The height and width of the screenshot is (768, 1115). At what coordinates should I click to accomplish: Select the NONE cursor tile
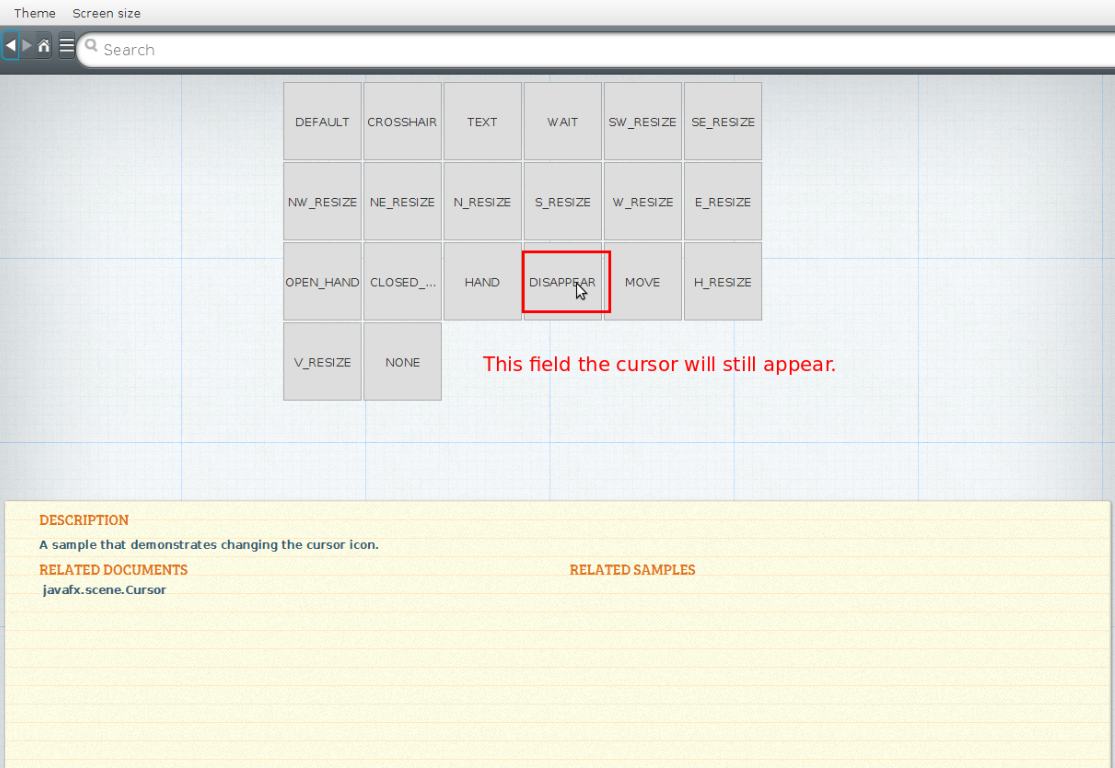pos(402,361)
